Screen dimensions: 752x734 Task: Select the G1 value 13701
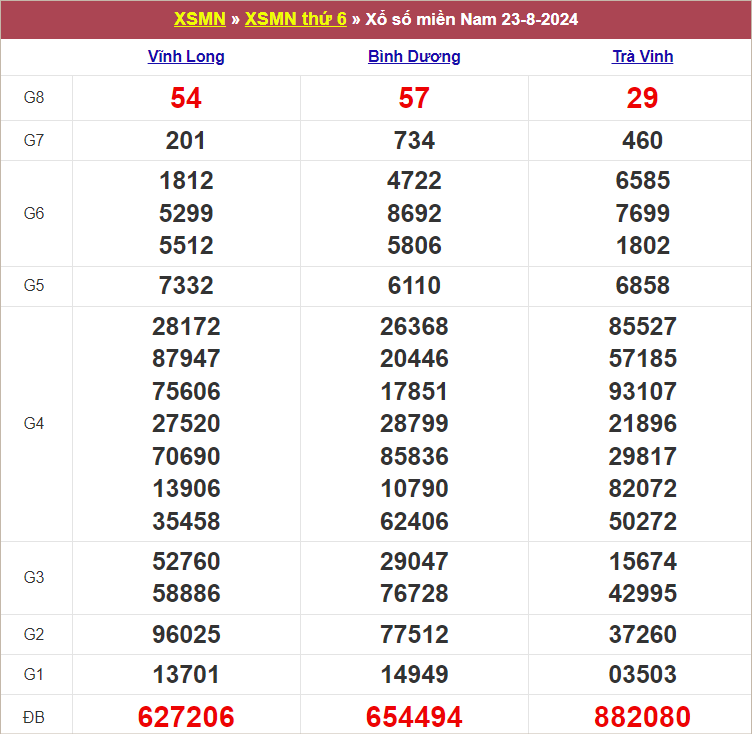(x=186, y=675)
